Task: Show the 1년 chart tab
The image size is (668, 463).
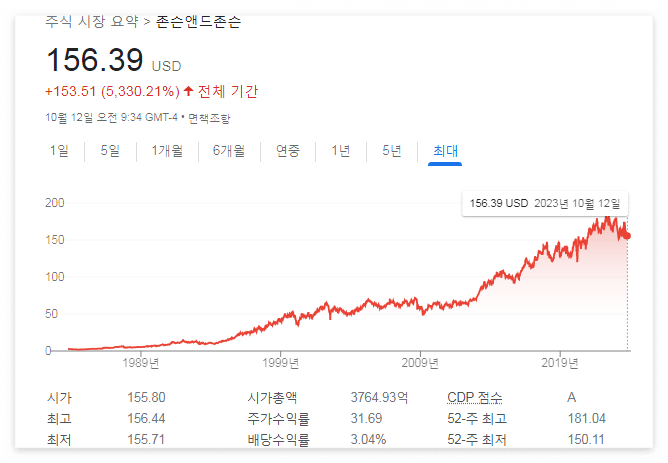Action: point(341,151)
